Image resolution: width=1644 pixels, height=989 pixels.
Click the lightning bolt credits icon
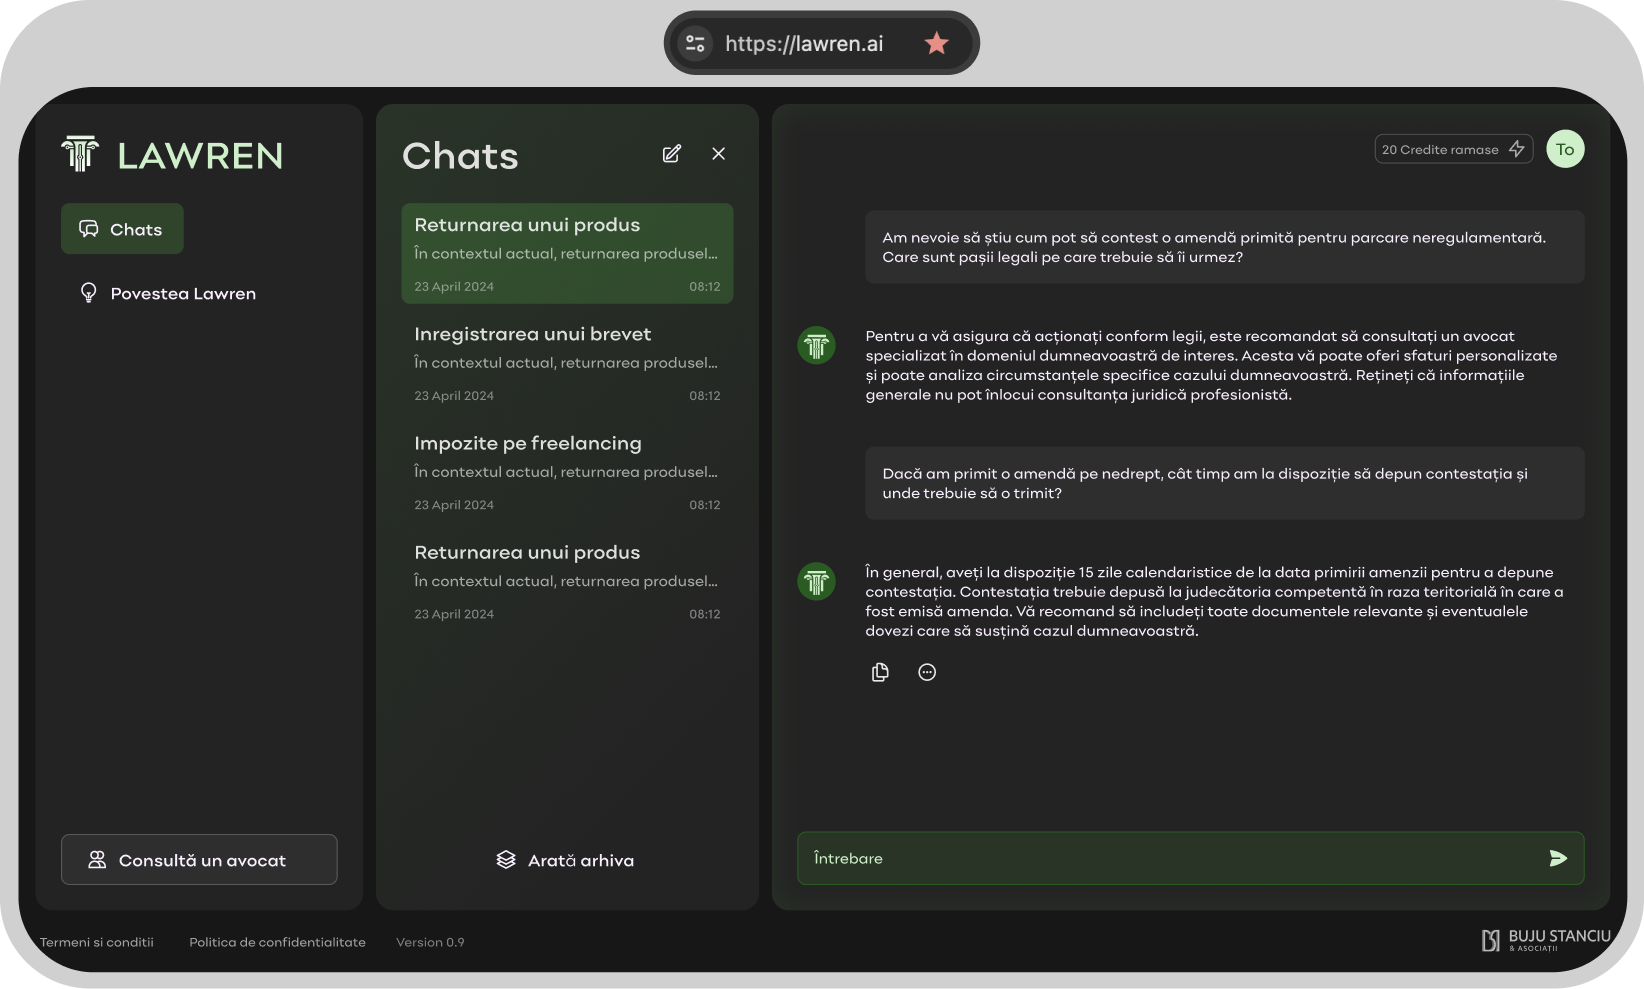(x=1516, y=149)
